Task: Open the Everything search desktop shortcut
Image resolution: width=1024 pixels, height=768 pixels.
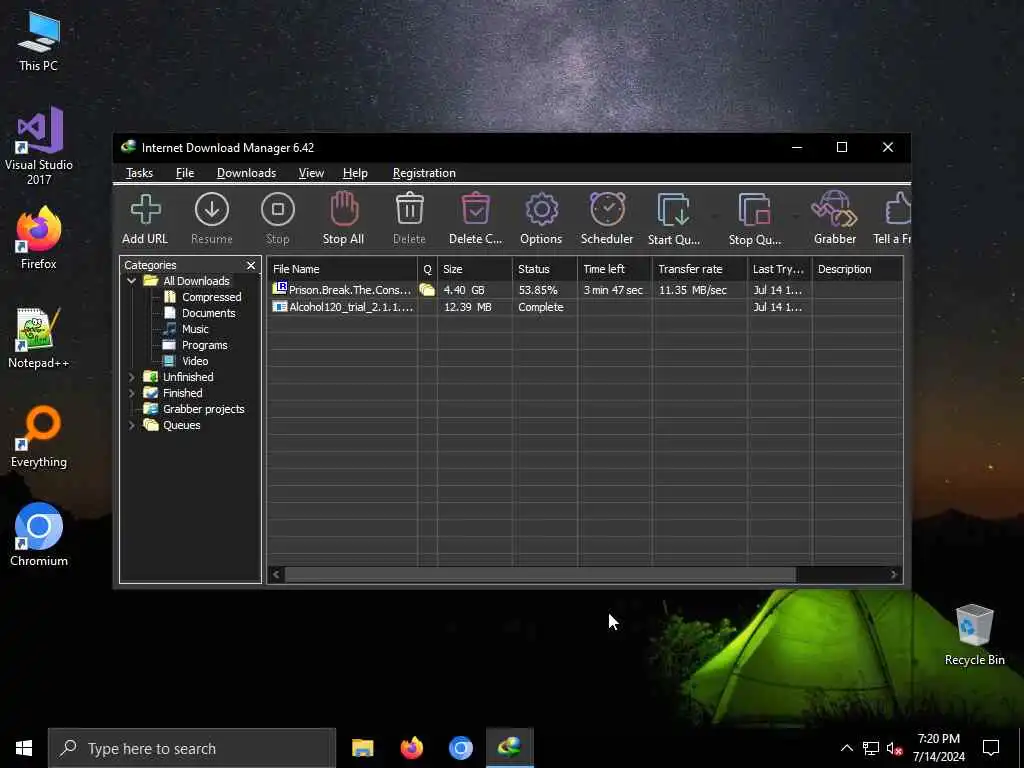Action: [39, 436]
